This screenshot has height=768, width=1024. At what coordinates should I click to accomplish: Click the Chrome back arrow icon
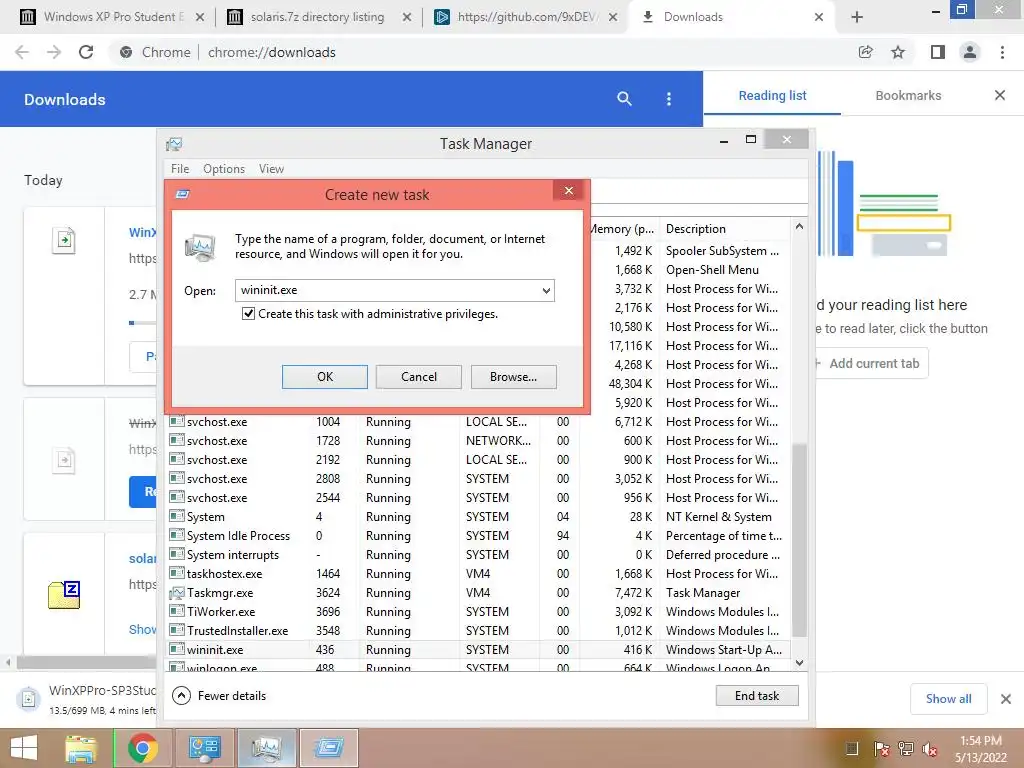point(22,52)
